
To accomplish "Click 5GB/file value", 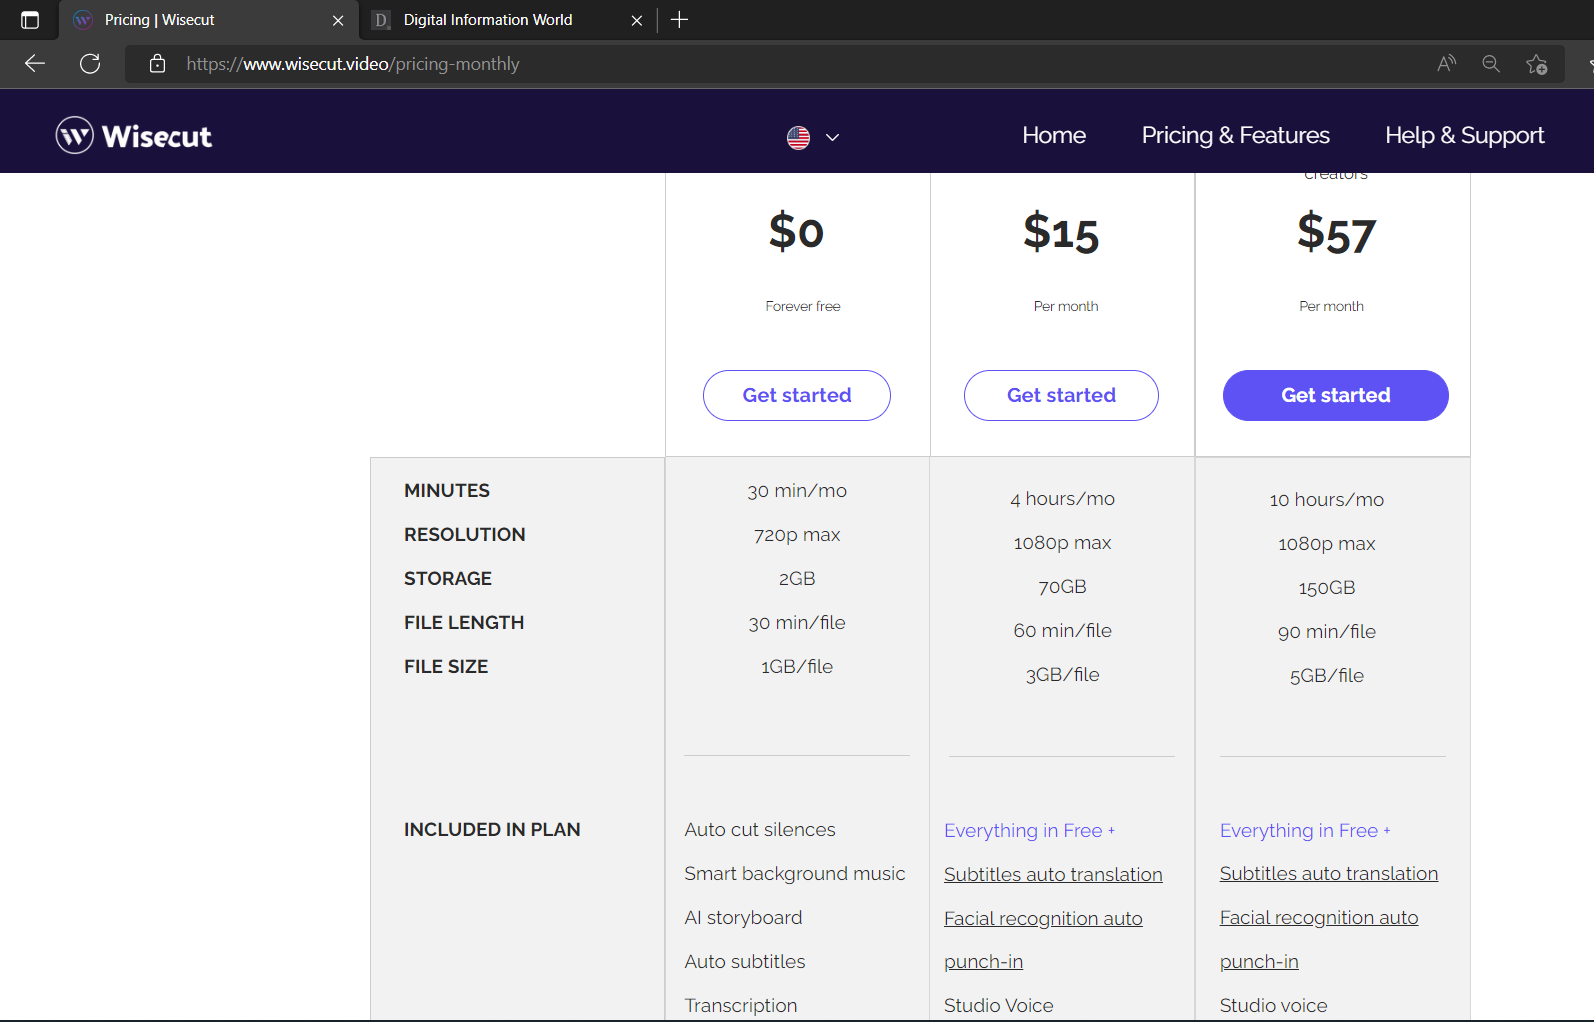I will (x=1327, y=676).
